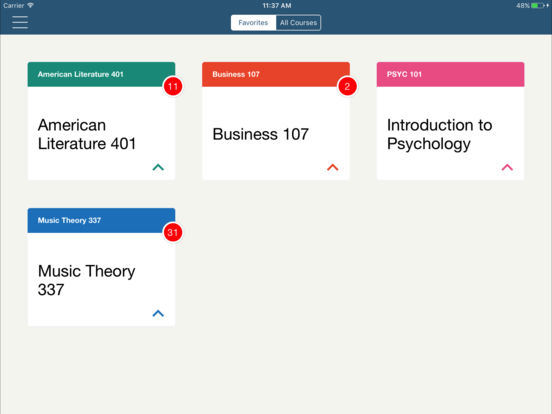Switch to the Favorites tab

253,23
